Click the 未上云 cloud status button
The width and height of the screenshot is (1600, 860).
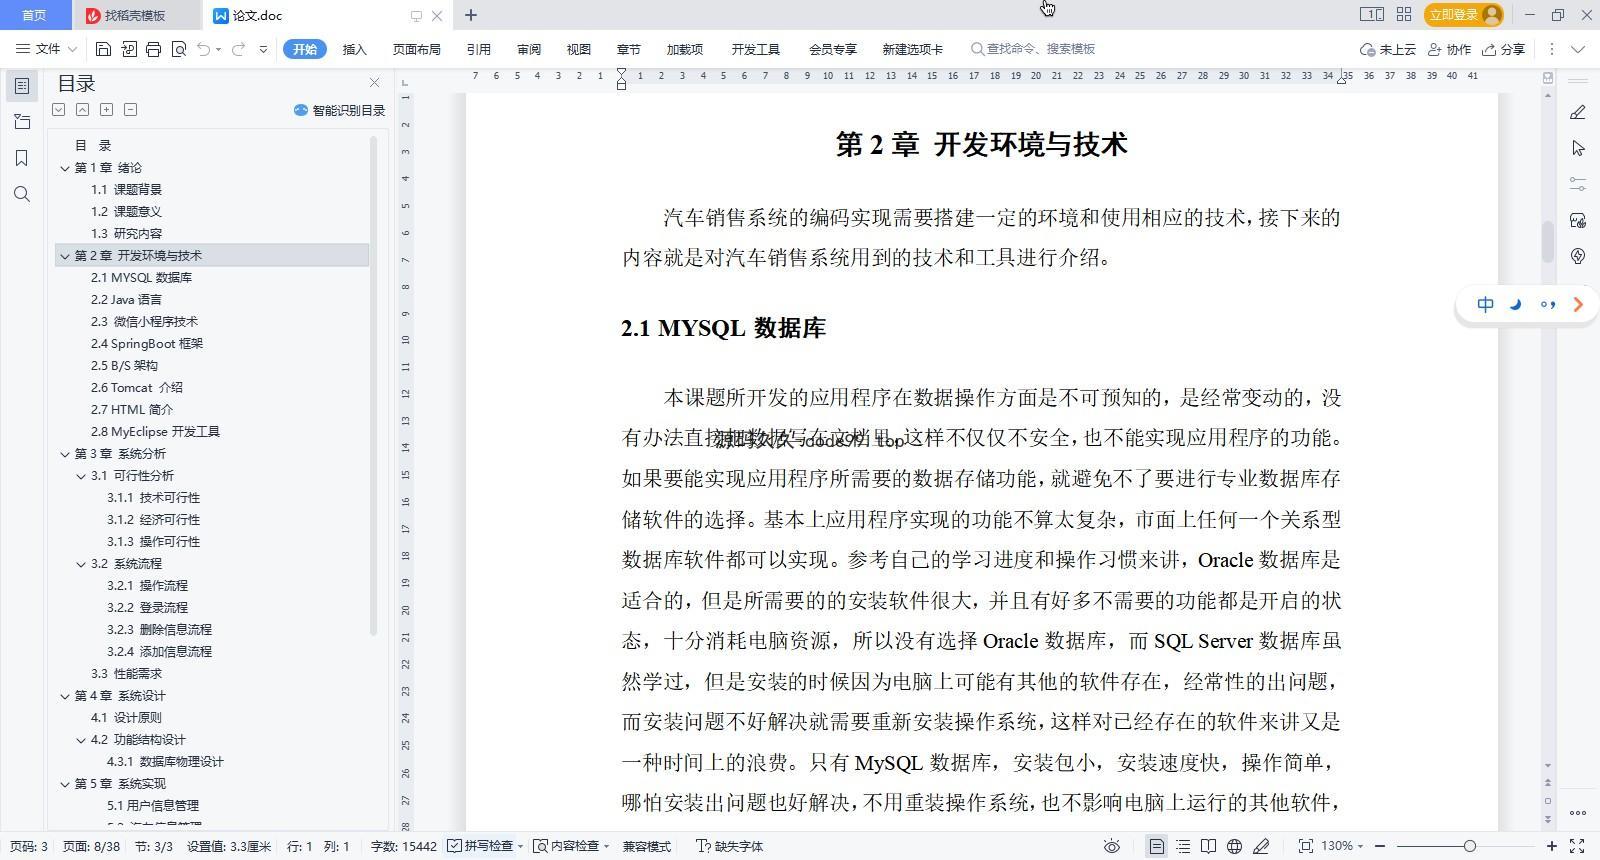[x=1388, y=49]
